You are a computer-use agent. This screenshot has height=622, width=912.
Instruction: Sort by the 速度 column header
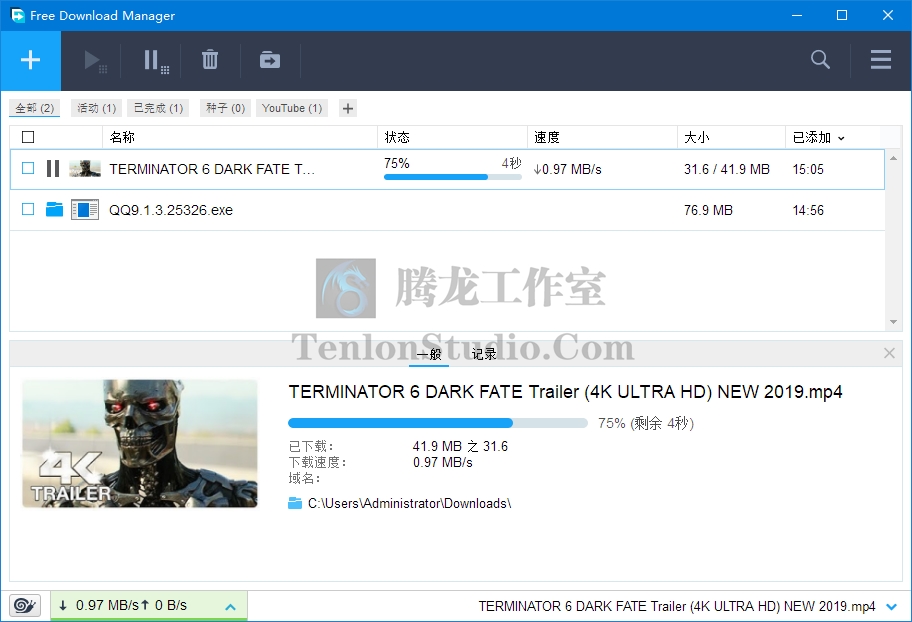tap(603, 137)
